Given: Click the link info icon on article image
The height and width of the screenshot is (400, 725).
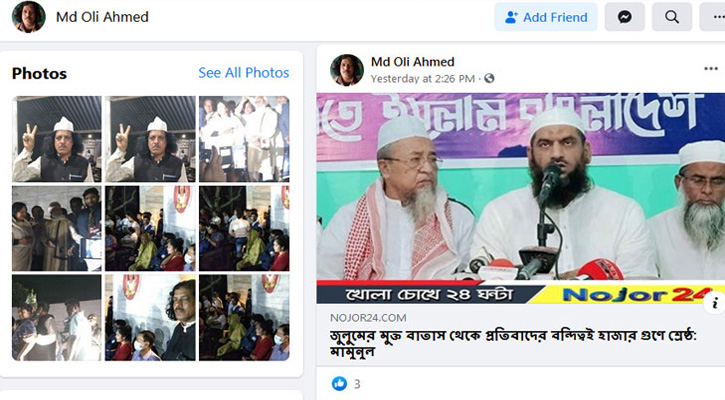Looking at the screenshot, I should [x=715, y=303].
